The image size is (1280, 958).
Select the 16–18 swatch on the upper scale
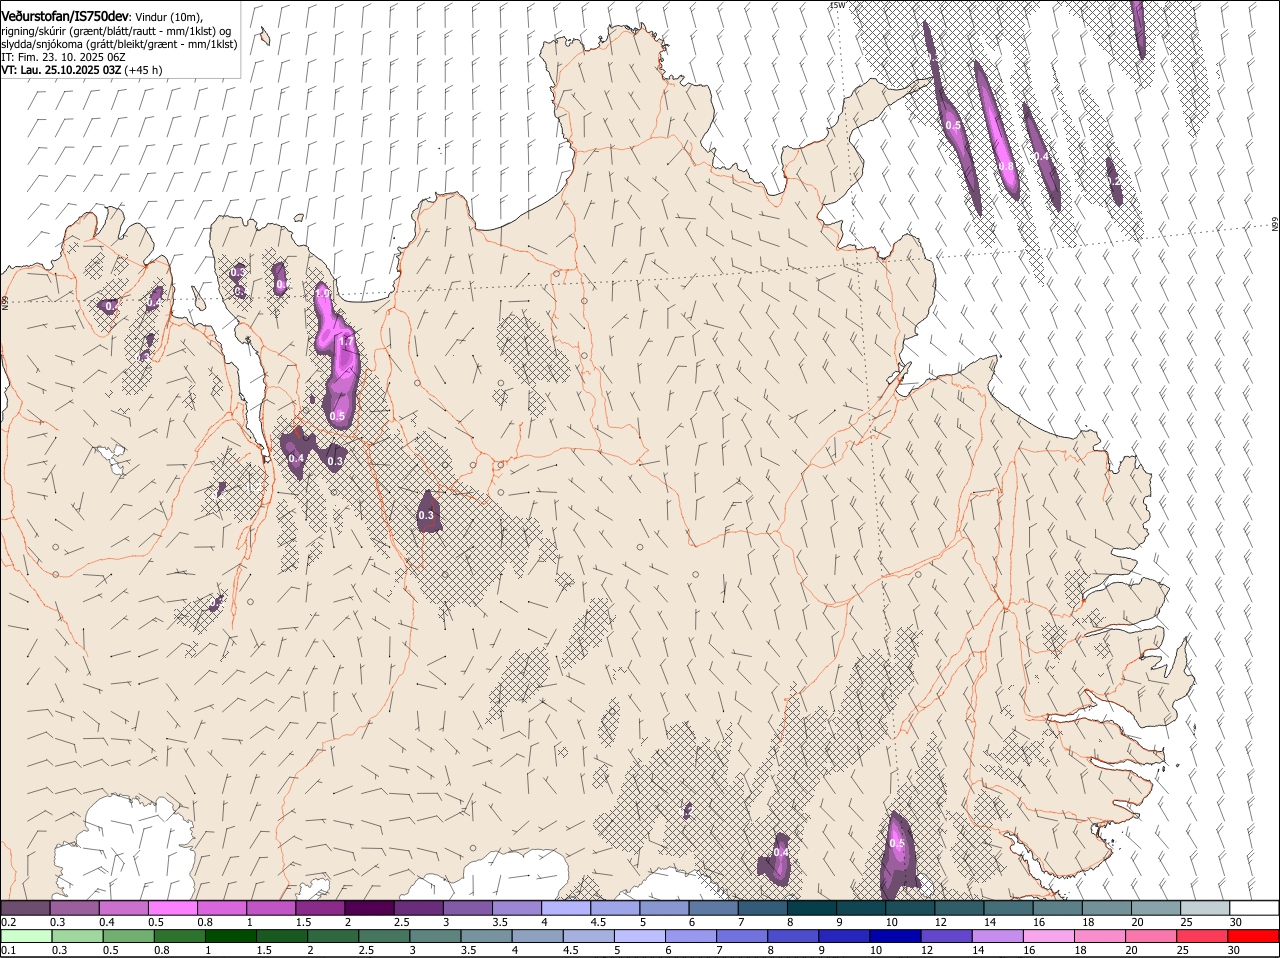pyautogui.click(x=1058, y=908)
